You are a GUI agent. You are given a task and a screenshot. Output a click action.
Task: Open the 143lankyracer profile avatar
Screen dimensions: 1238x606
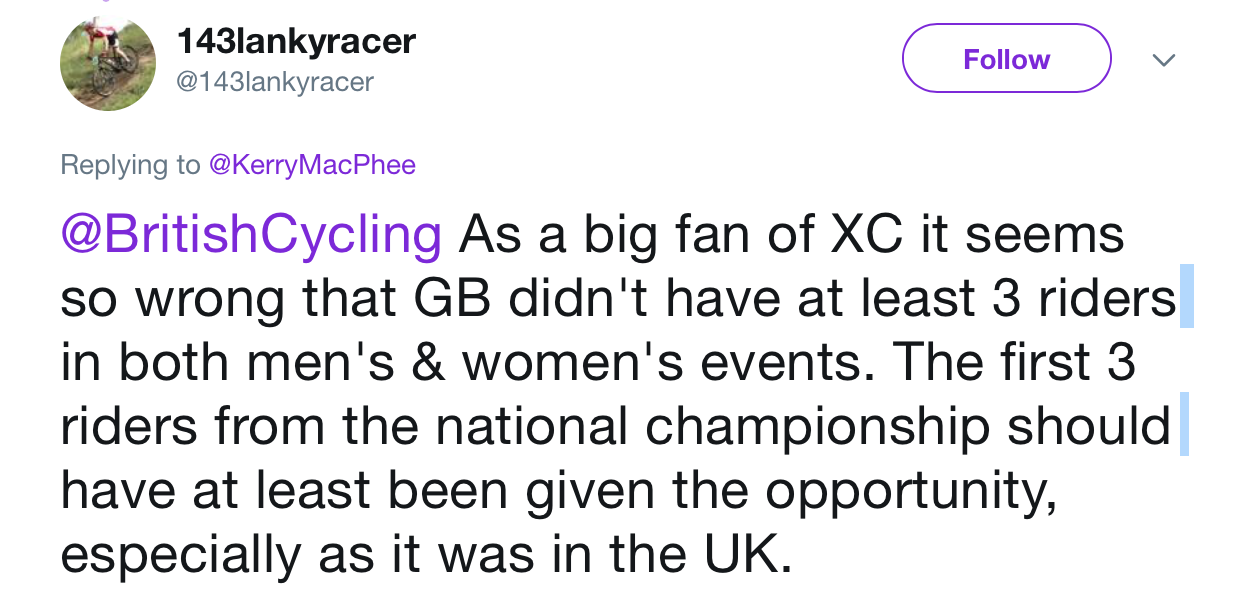coord(108,63)
